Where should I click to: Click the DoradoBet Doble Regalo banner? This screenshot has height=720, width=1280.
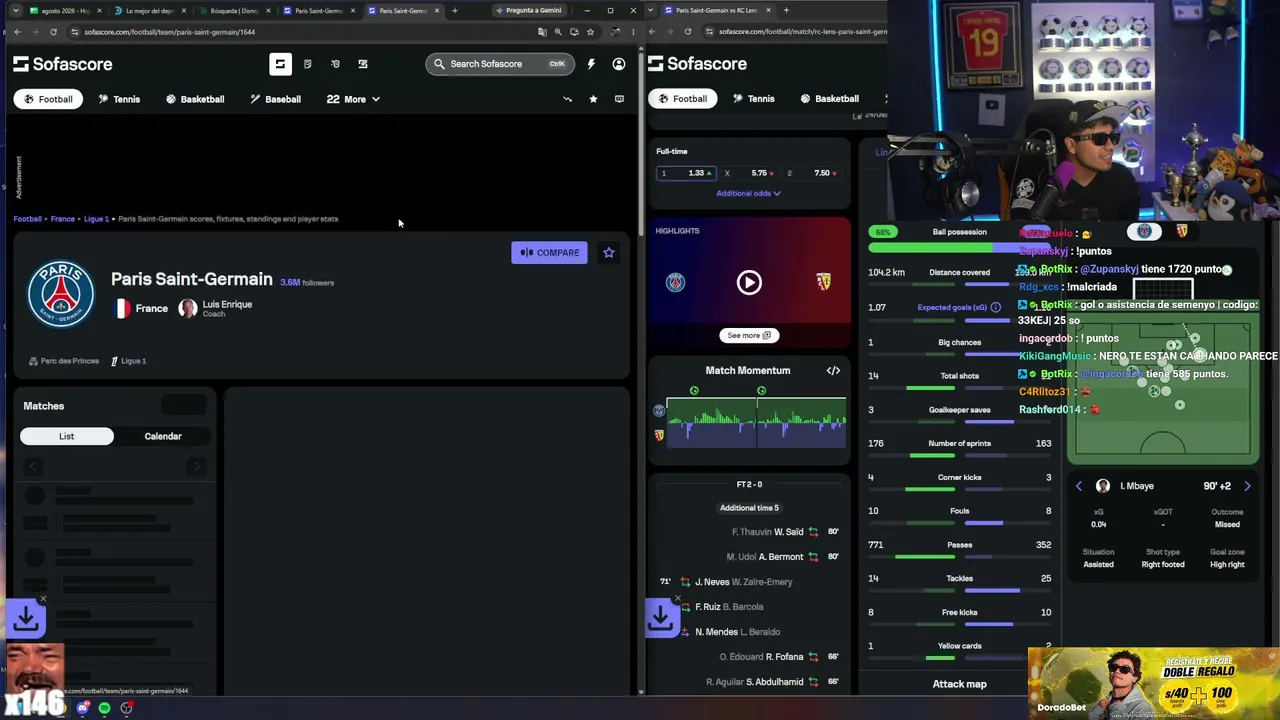click(1154, 683)
